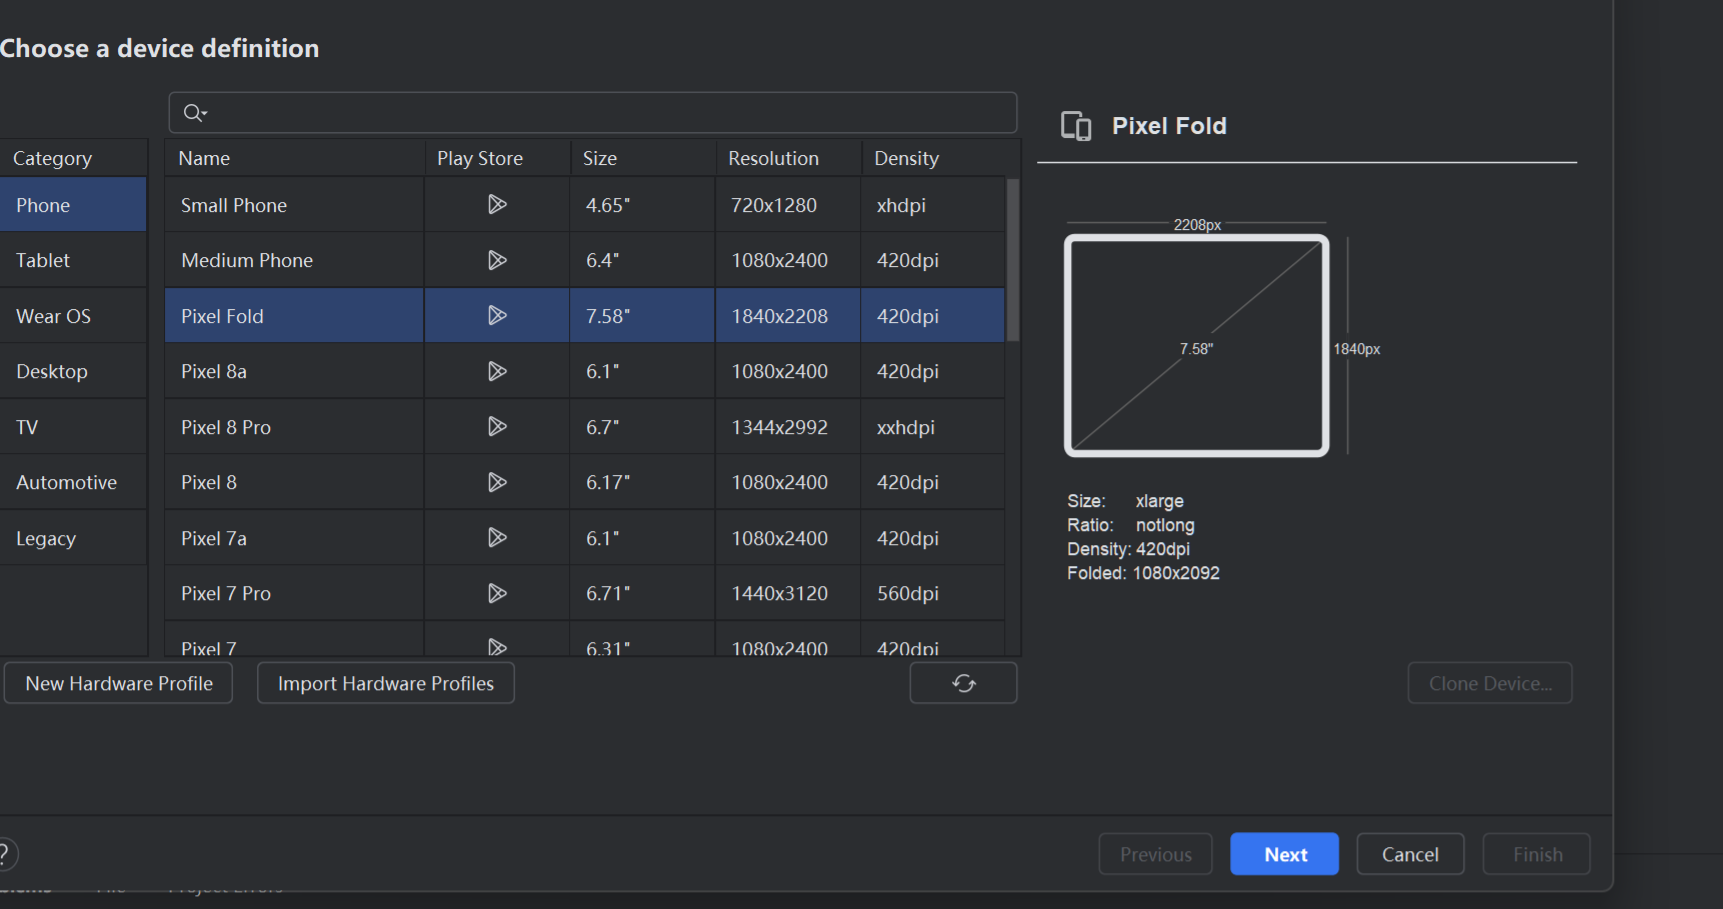Click the 720x1280 resolution cell
Screen dimensions: 1723x909
click(x=788, y=205)
